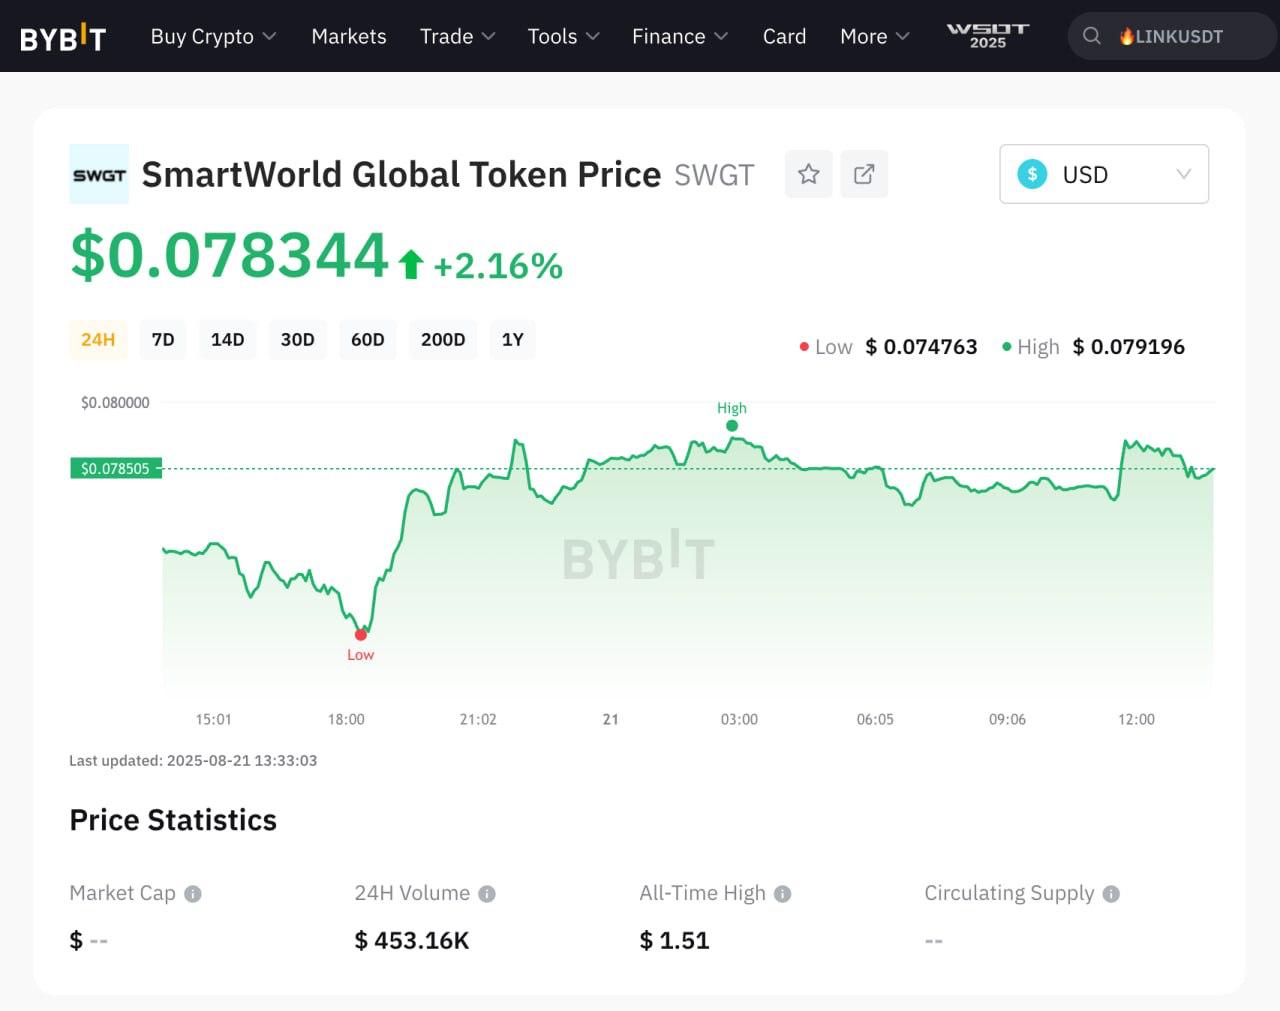Click the LINKUSDT search field
This screenshot has height=1011, width=1280.
click(x=1172, y=36)
